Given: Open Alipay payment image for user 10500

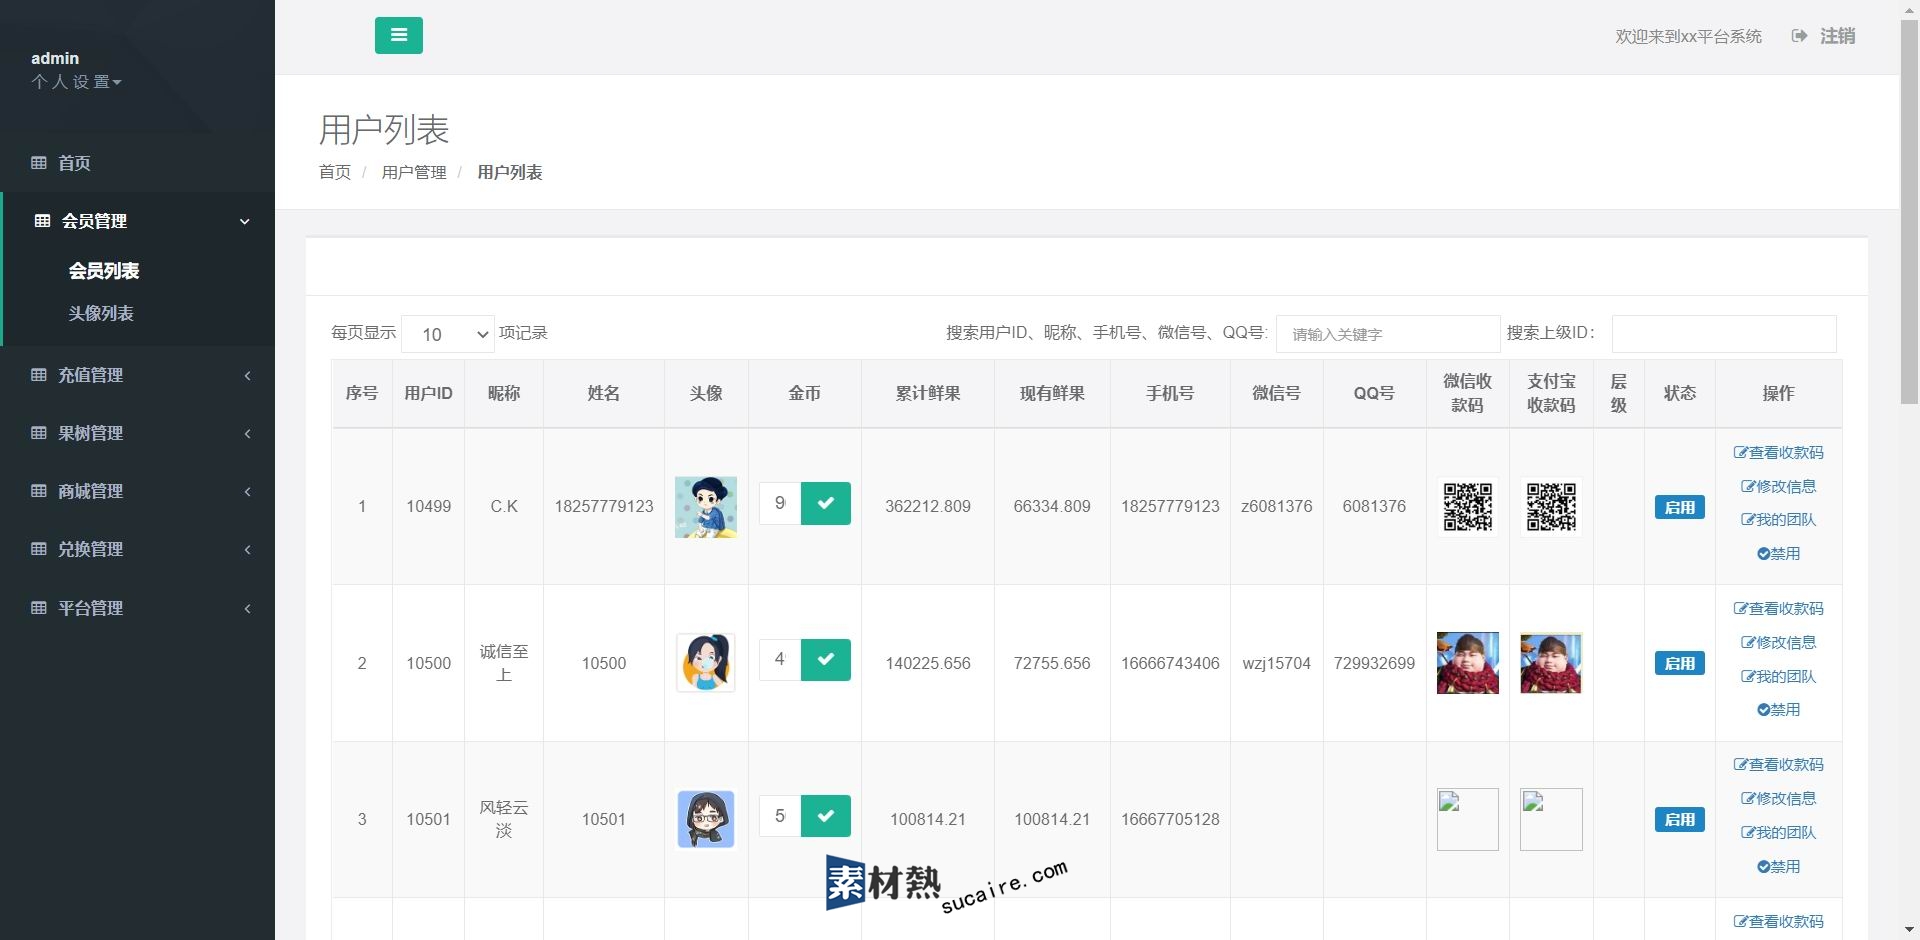Looking at the screenshot, I should [x=1551, y=663].
